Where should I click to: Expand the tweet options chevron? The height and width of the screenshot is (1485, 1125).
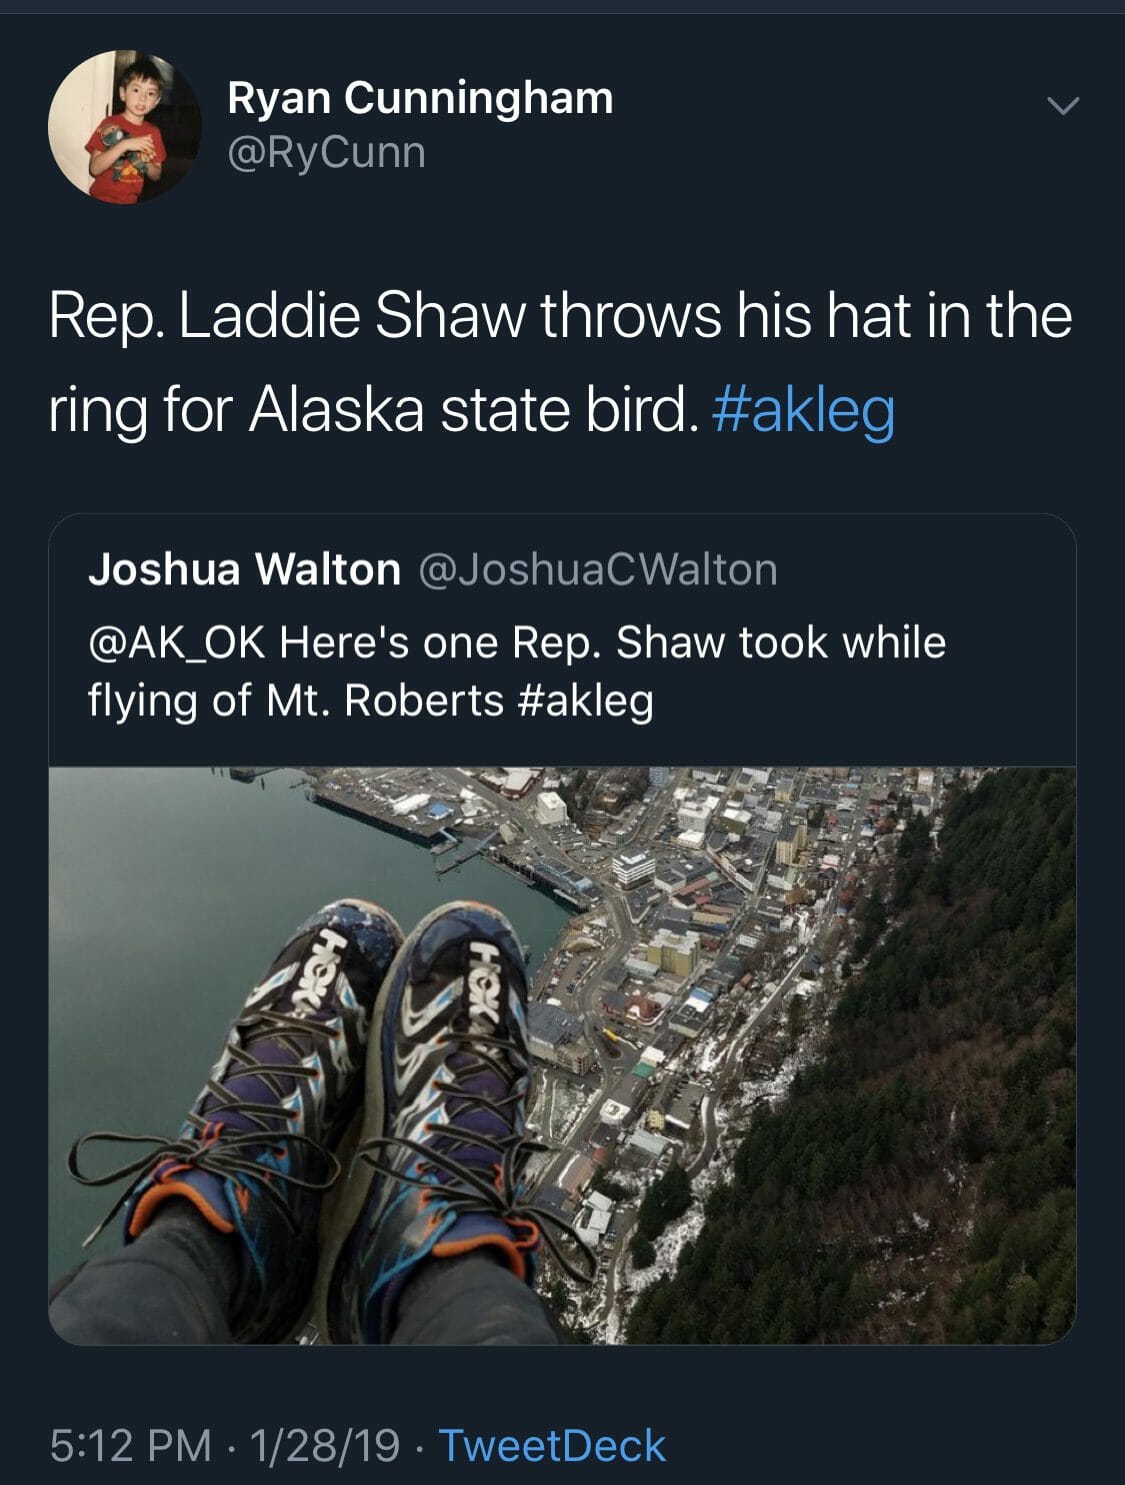[1062, 105]
